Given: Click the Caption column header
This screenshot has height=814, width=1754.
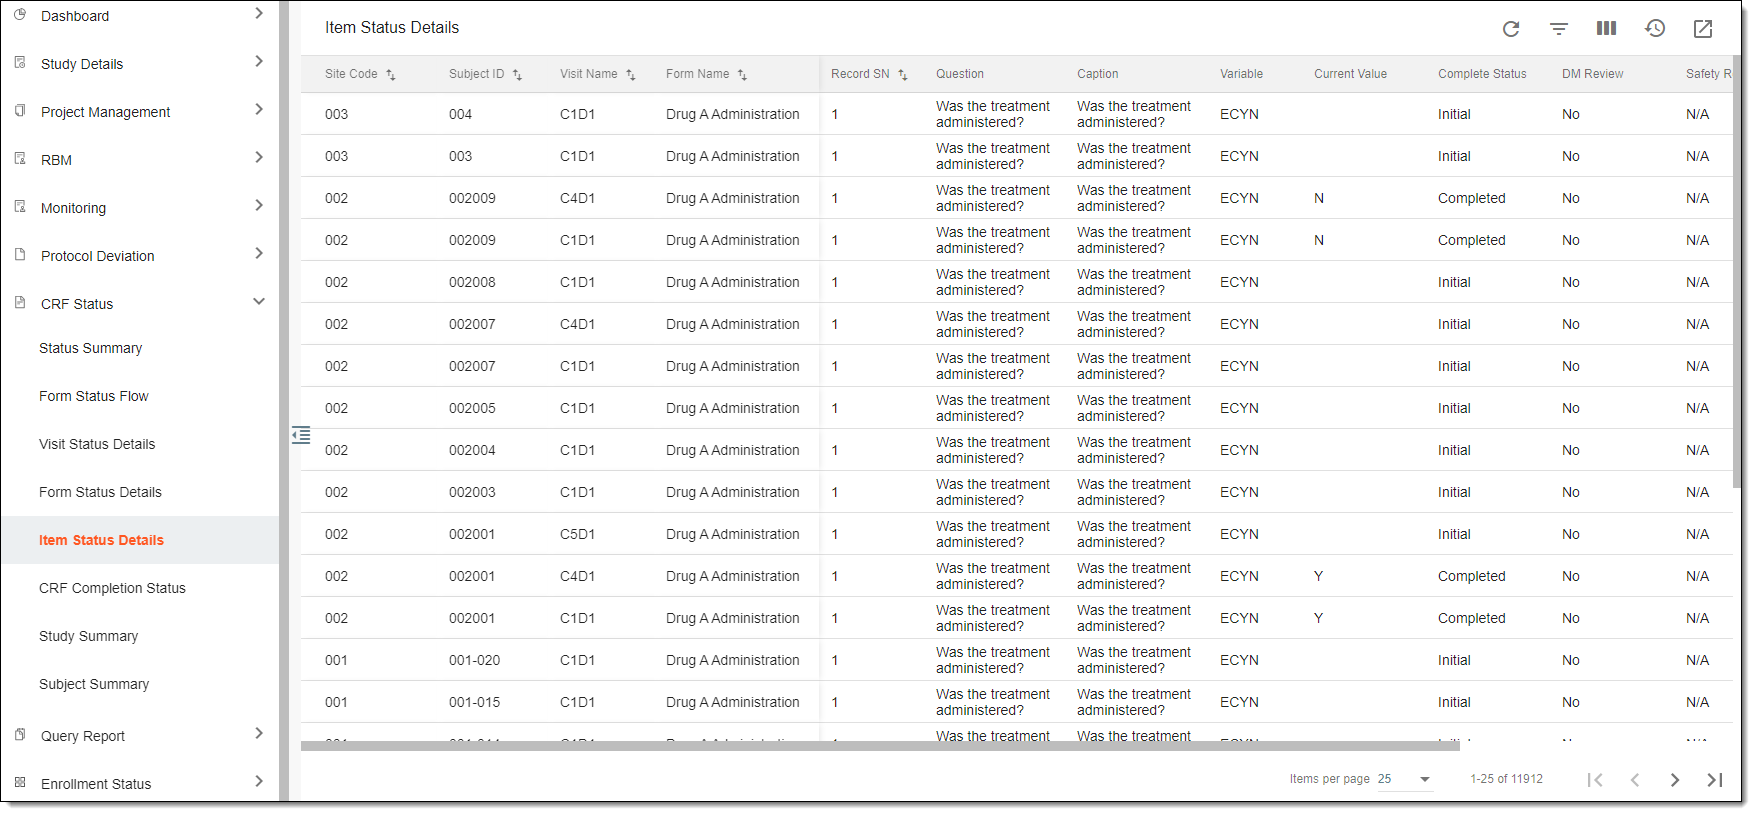Looking at the screenshot, I should [1098, 74].
